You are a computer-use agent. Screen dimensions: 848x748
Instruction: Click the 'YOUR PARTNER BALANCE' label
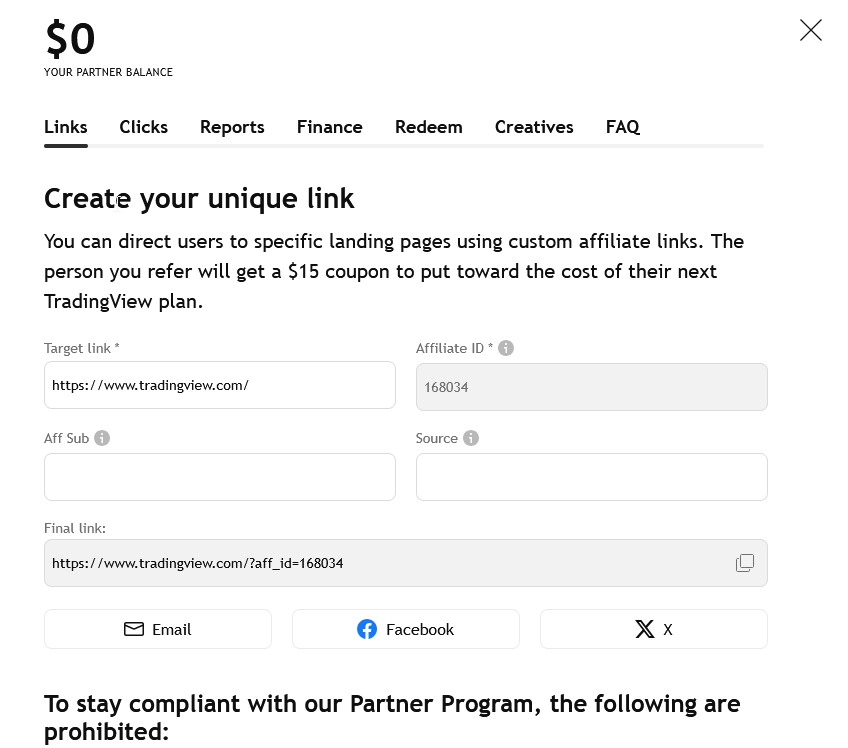(x=108, y=72)
